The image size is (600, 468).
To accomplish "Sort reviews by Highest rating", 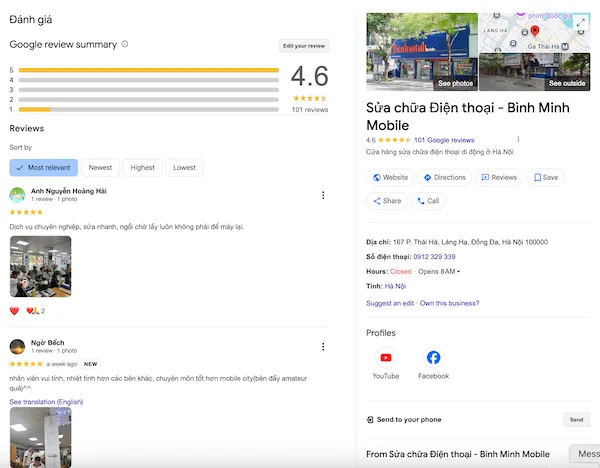I will 143,167.
